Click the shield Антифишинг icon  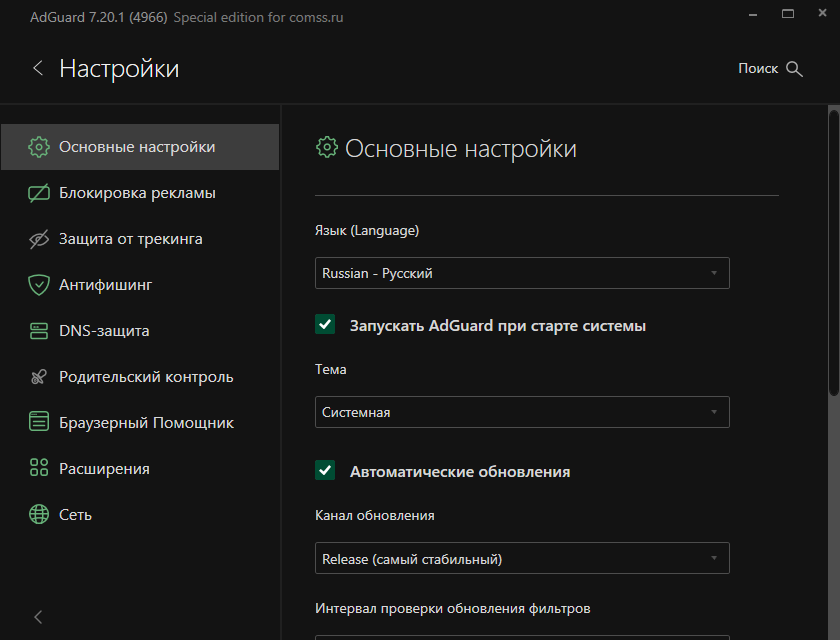39,285
